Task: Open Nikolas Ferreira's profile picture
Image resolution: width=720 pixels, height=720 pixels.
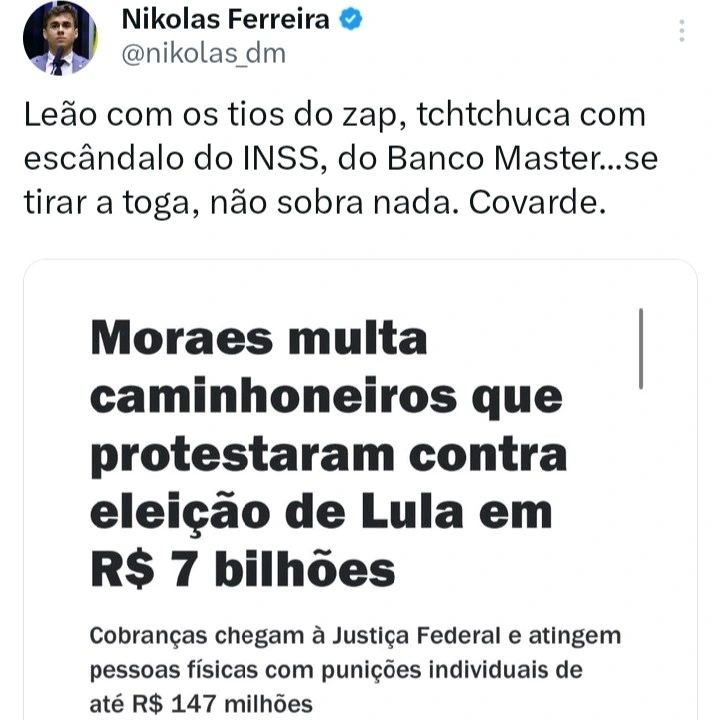Action: (59, 38)
